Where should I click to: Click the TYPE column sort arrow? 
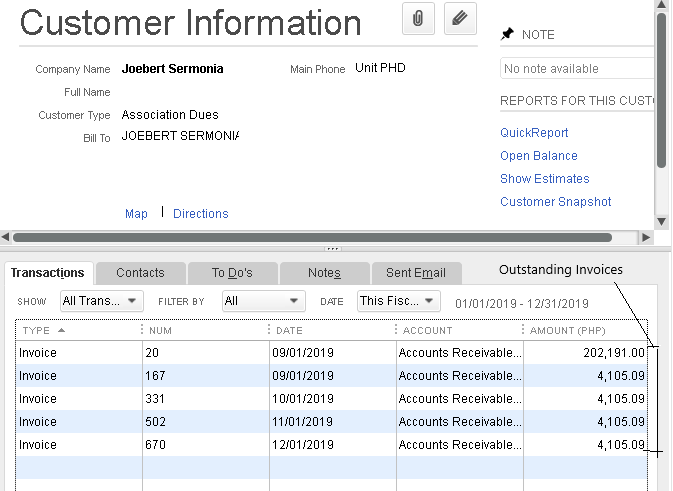click(61, 330)
